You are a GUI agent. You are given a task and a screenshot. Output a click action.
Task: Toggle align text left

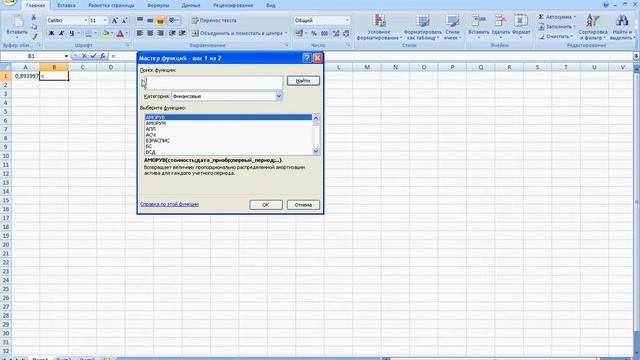(140, 33)
